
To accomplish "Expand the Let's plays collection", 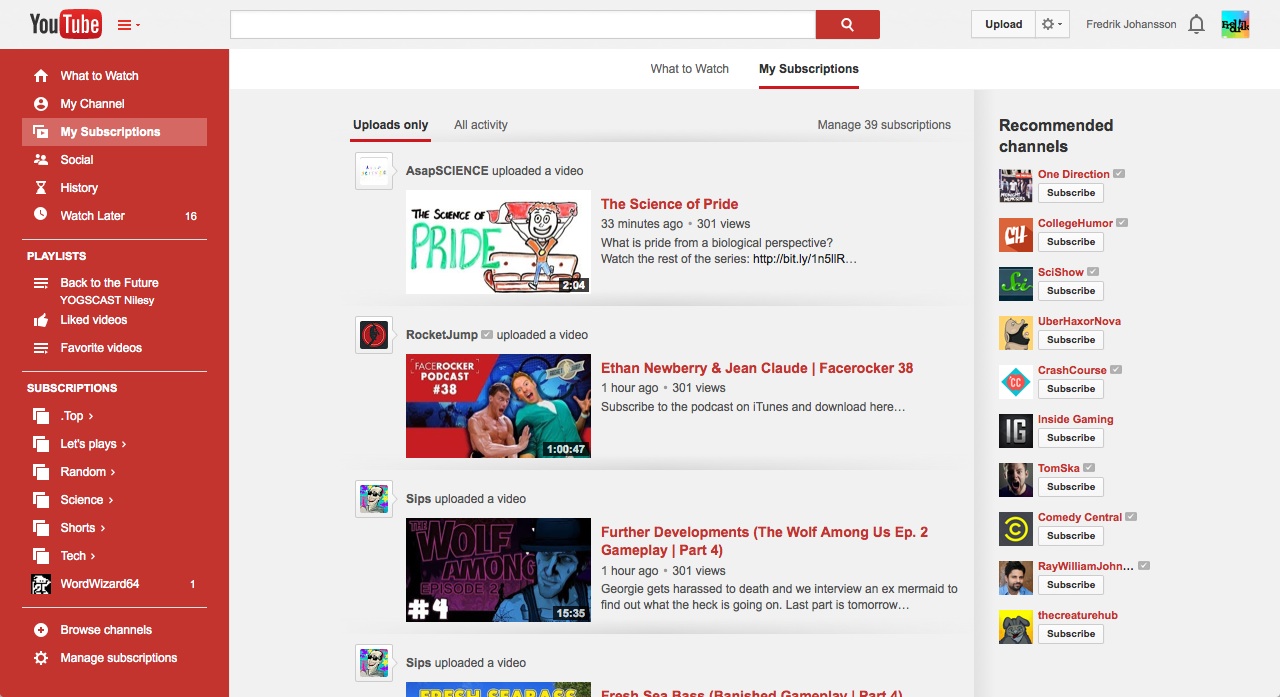I will tap(93, 444).
